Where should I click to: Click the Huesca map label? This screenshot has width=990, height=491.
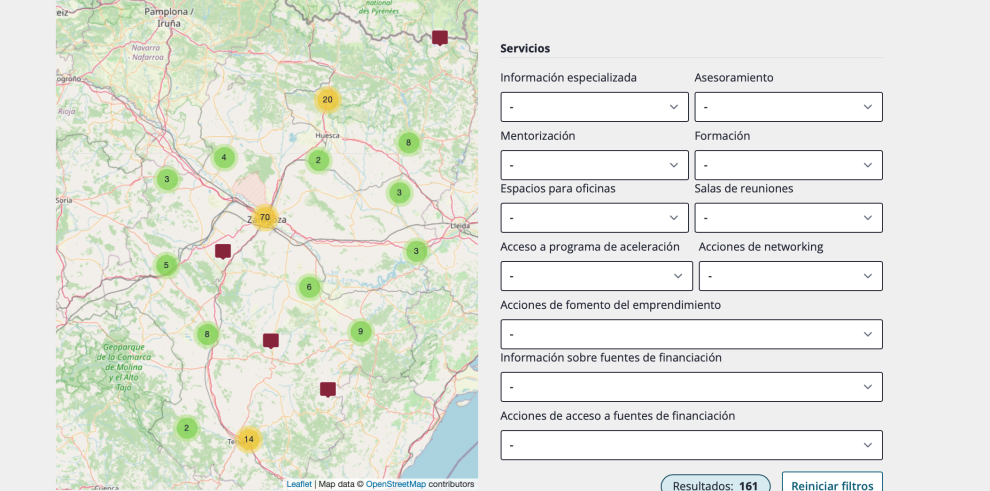pos(327,136)
